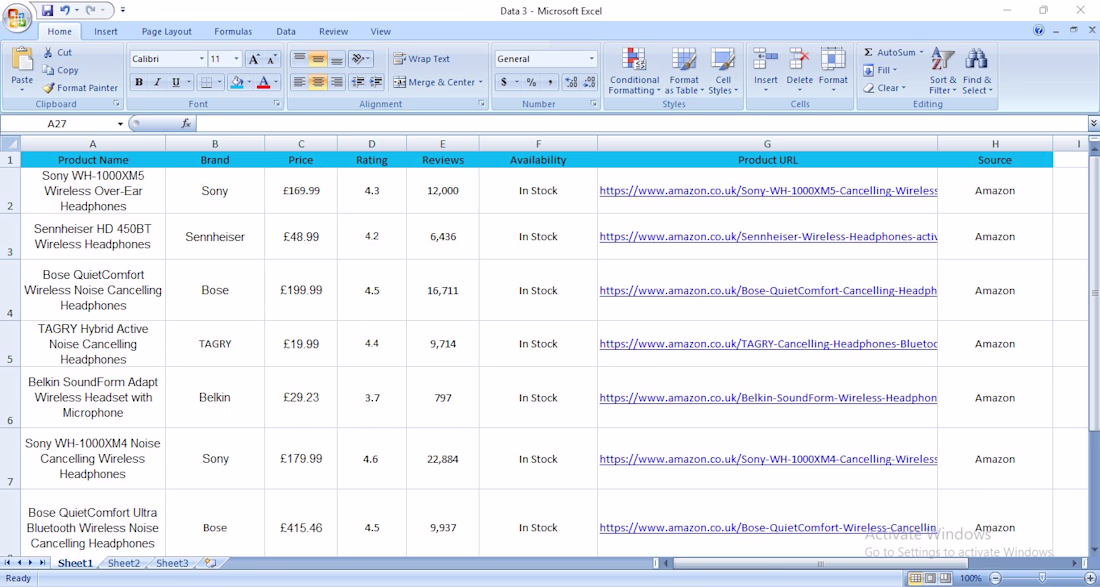
Task: Click the zoom slider in status bar
Action: tap(1042, 579)
